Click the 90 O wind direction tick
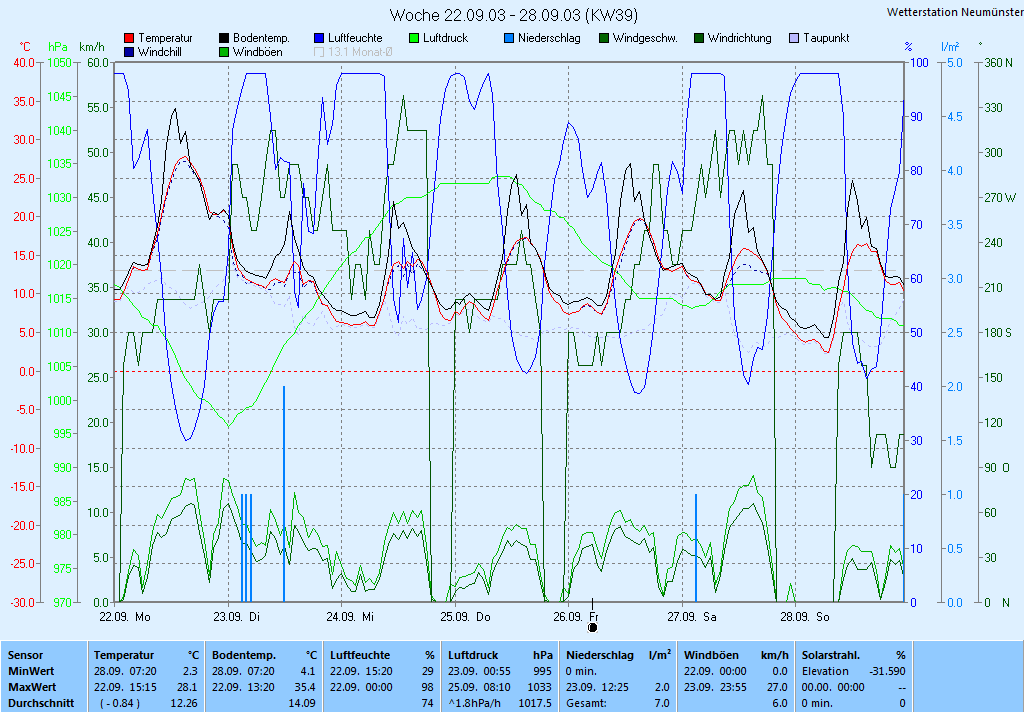Image resolution: width=1024 pixels, height=712 pixels. click(x=997, y=468)
